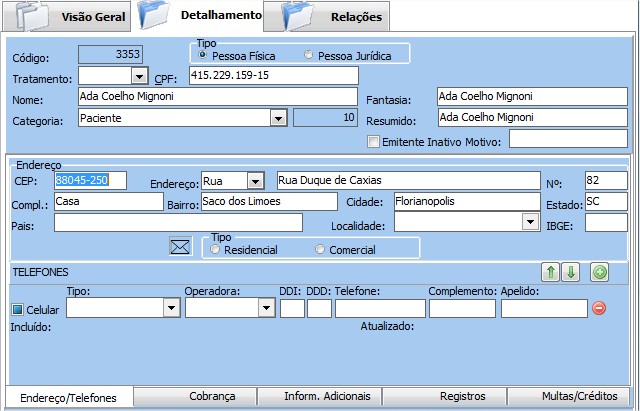Choose Residencial address type
The image size is (640, 411).
[x=216, y=249]
